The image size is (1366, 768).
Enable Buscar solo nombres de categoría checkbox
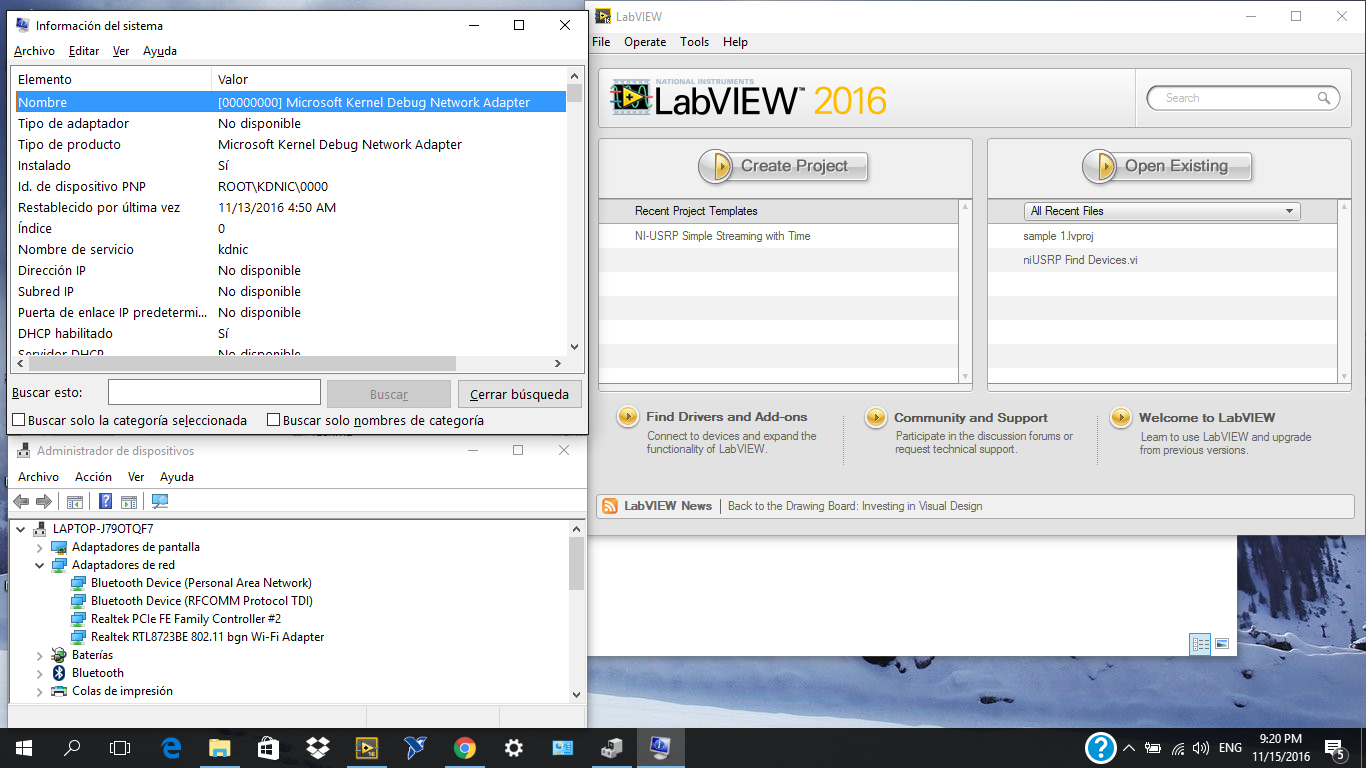tap(273, 420)
